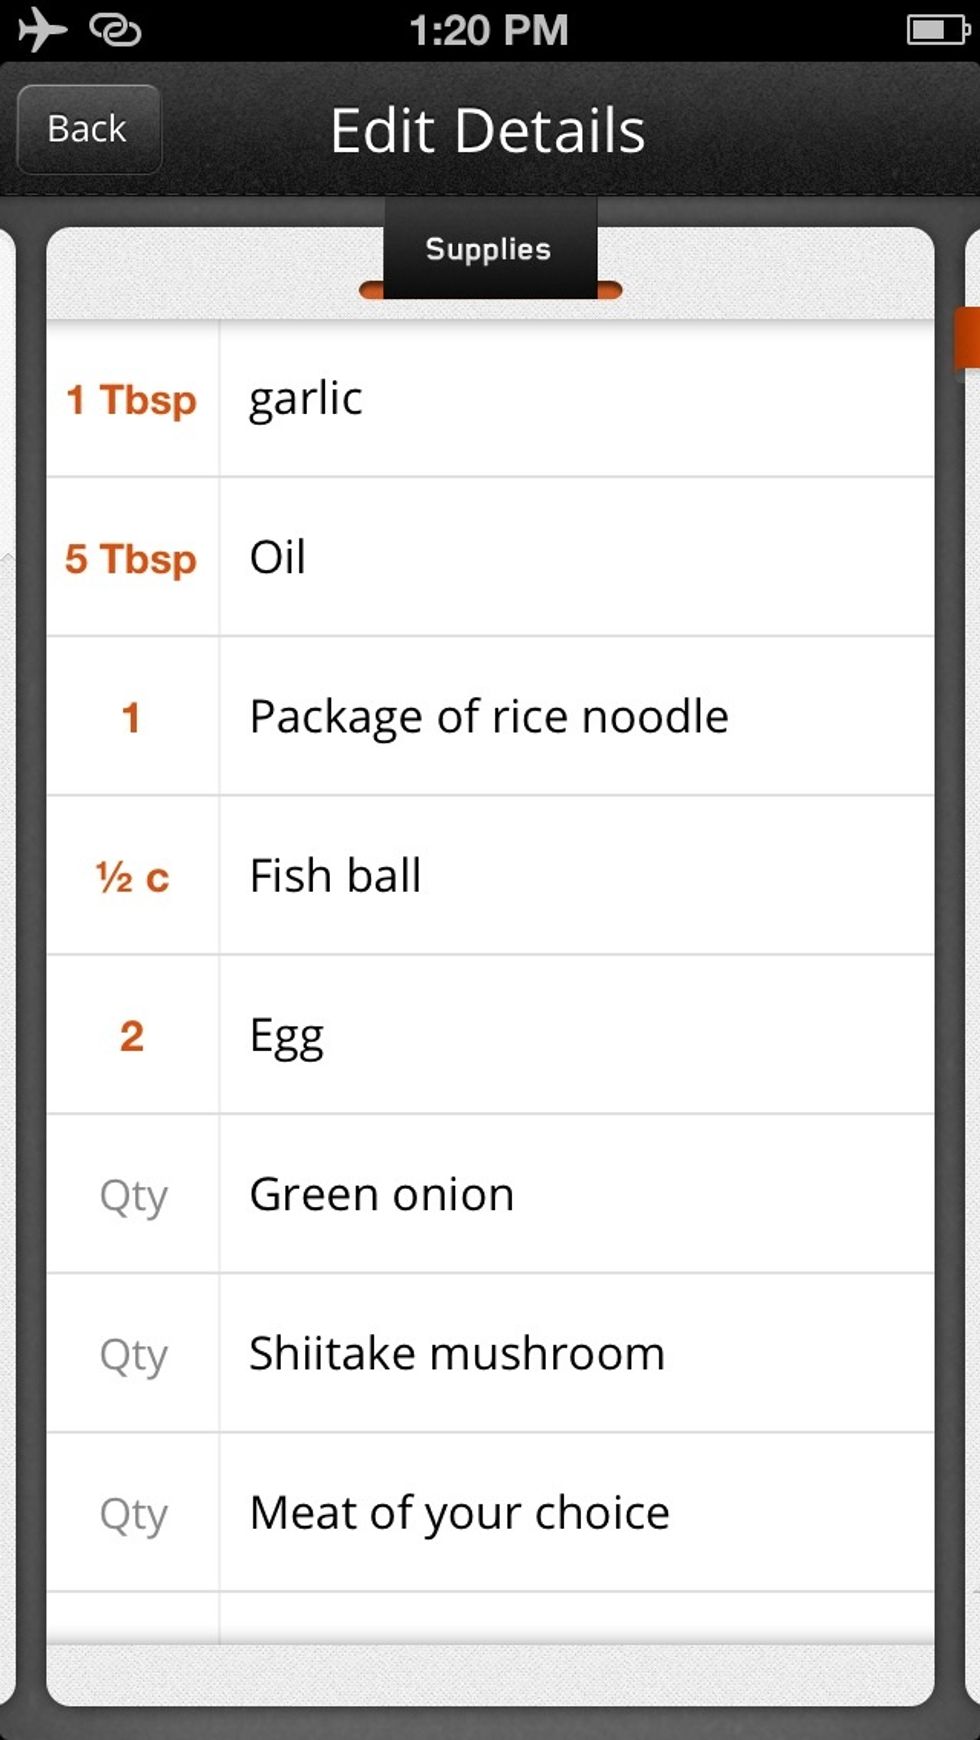Set quantity for Green onion
The height and width of the screenshot is (1740, 980).
click(133, 1195)
